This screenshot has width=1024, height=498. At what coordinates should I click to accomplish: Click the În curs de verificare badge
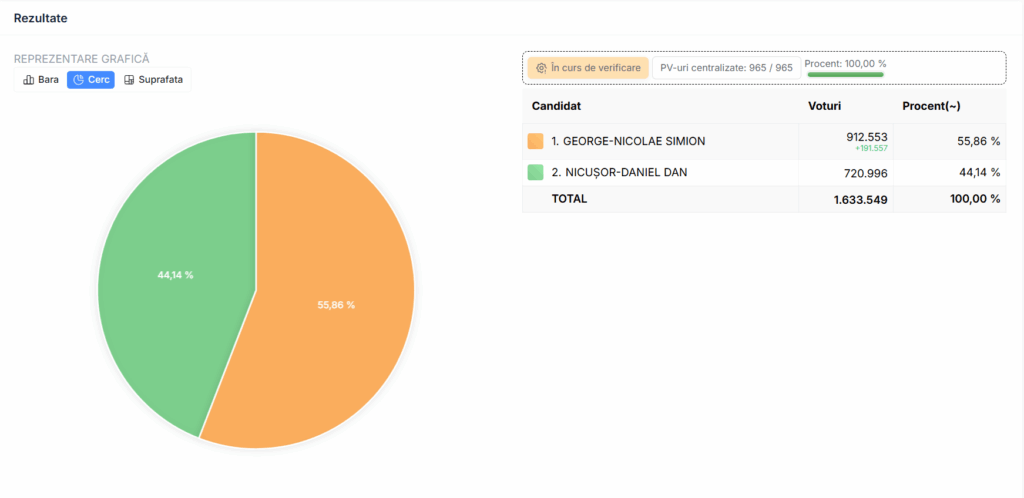pos(588,68)
